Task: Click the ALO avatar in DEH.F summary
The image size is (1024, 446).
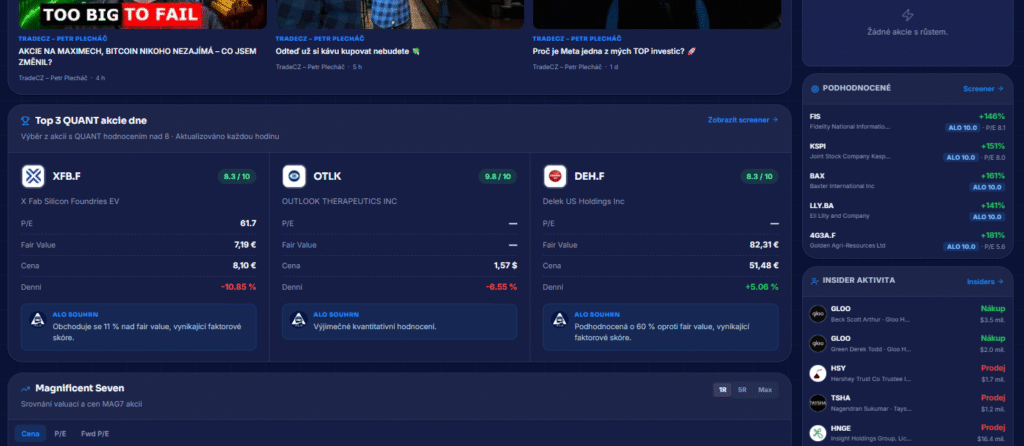Action: [560, 319]
